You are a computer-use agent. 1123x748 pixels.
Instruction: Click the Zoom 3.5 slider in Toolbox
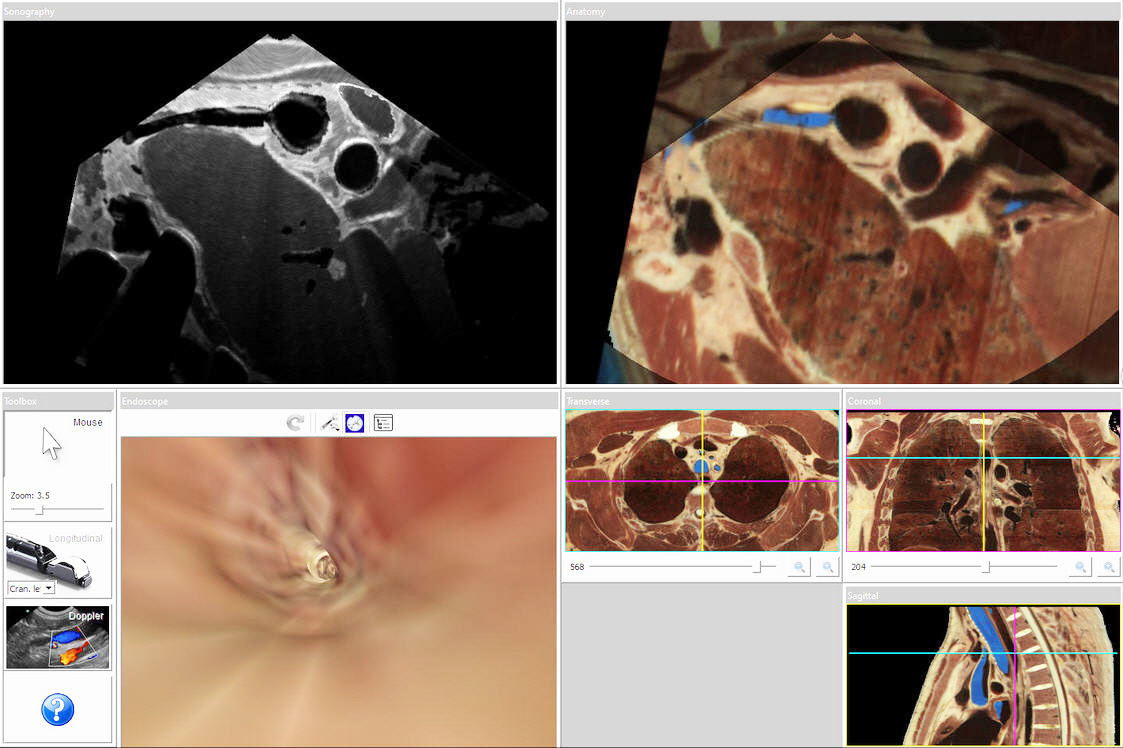tap(40, 510)
